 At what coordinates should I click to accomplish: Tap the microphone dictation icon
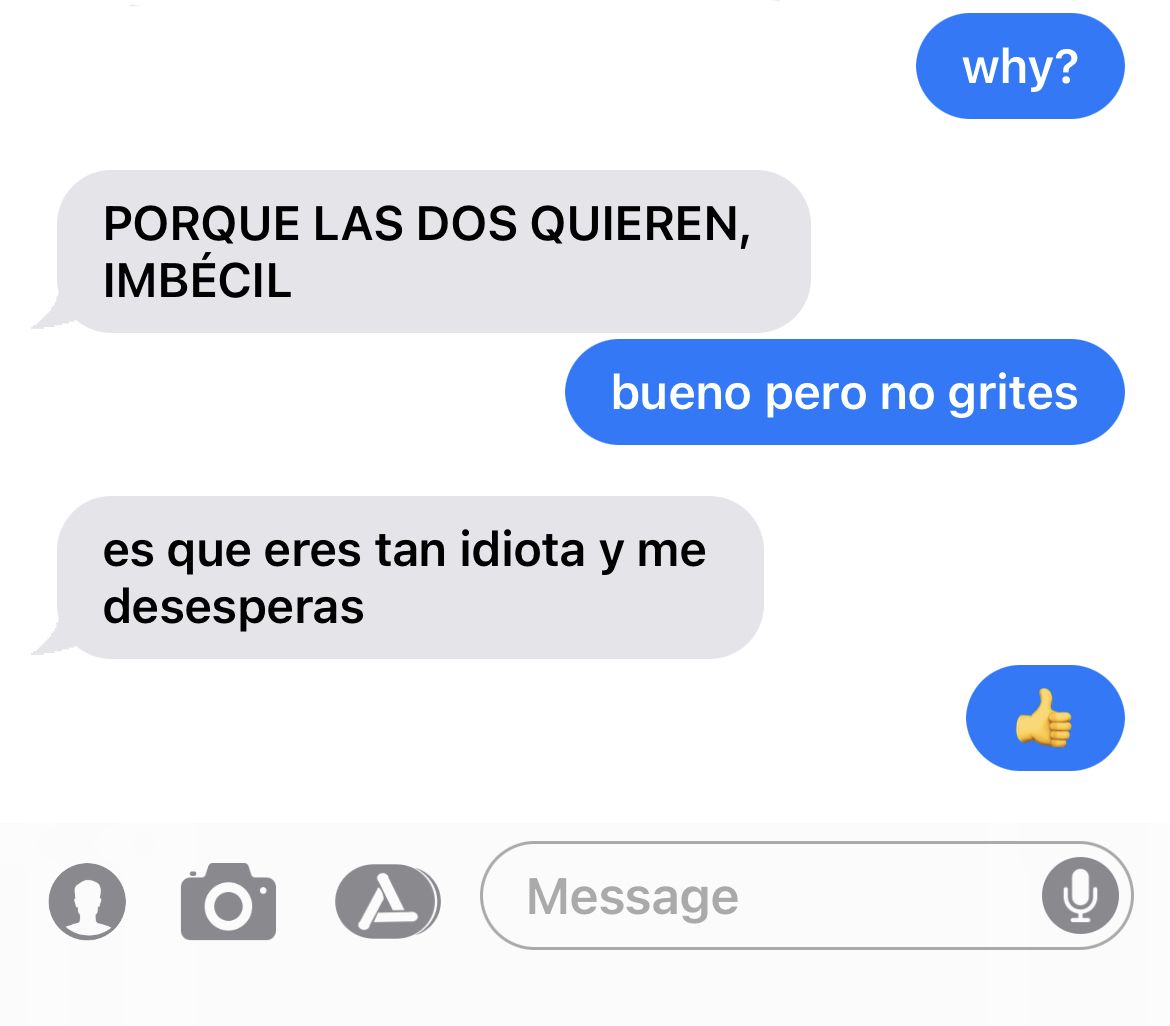pos(1080,895)
